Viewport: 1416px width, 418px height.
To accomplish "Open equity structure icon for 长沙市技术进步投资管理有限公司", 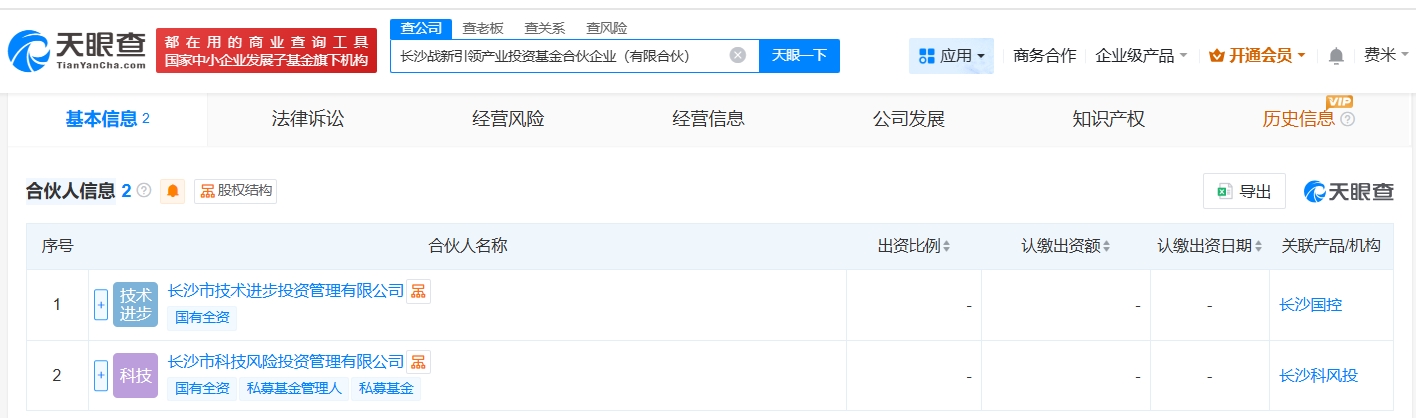I will 419,291.
